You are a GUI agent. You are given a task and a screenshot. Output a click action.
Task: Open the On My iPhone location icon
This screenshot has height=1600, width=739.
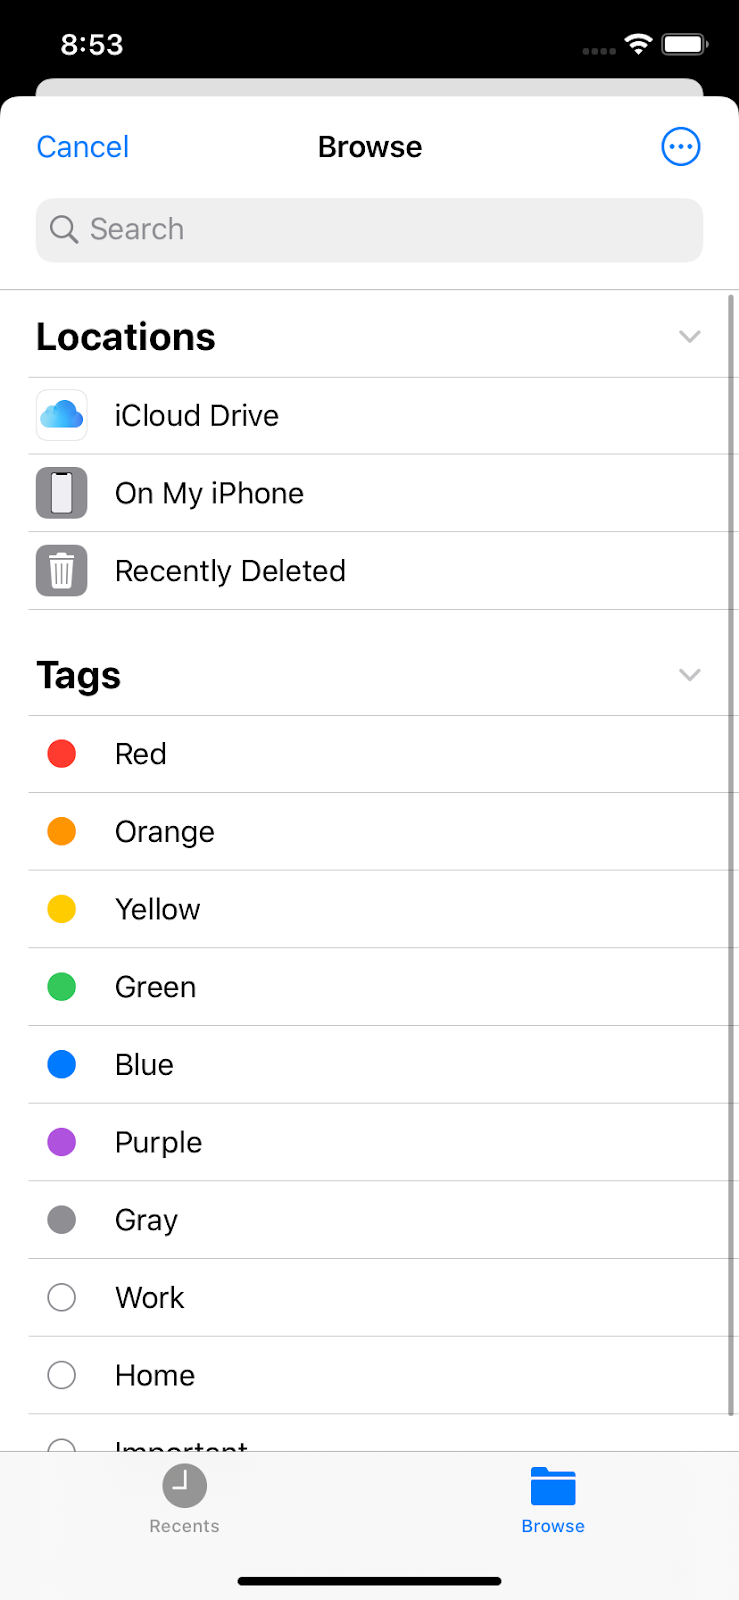click(x=62, y=493)
